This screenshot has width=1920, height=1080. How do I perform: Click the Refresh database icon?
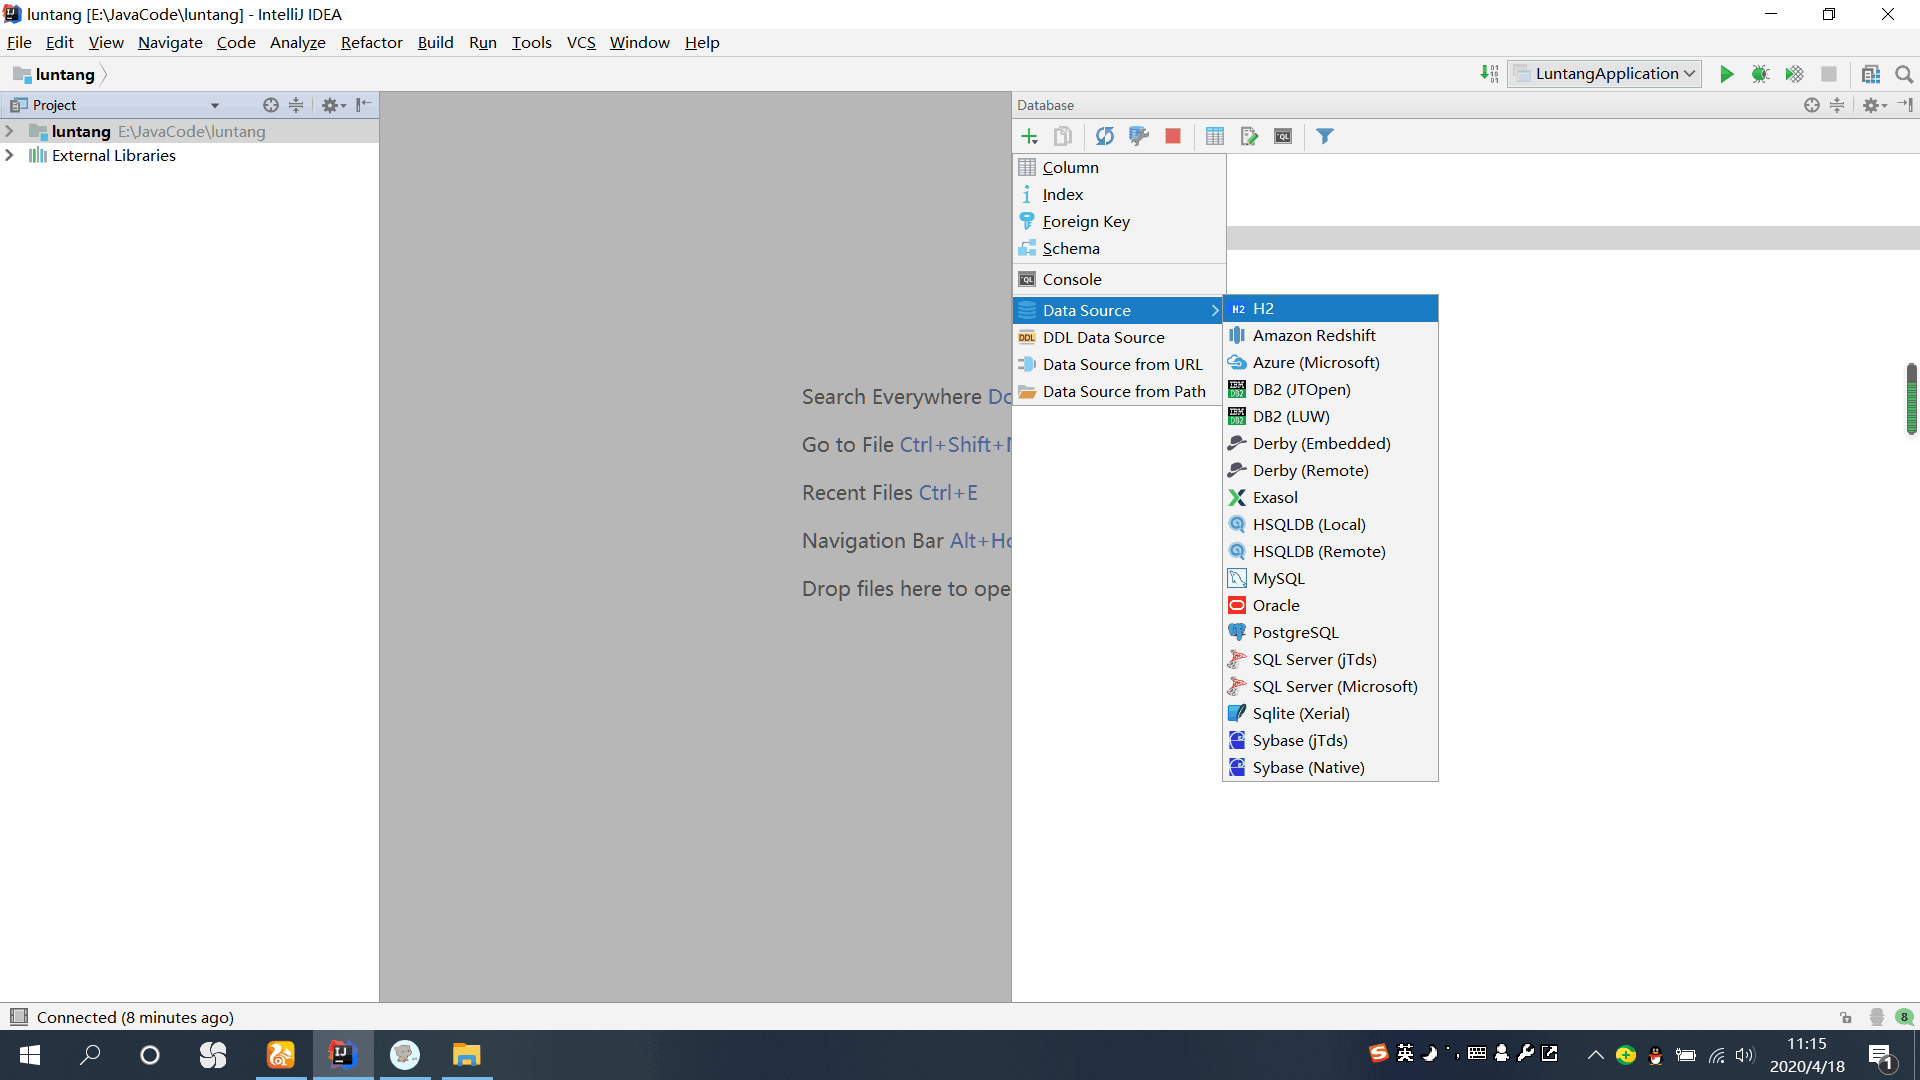[x=1104, y=137]
